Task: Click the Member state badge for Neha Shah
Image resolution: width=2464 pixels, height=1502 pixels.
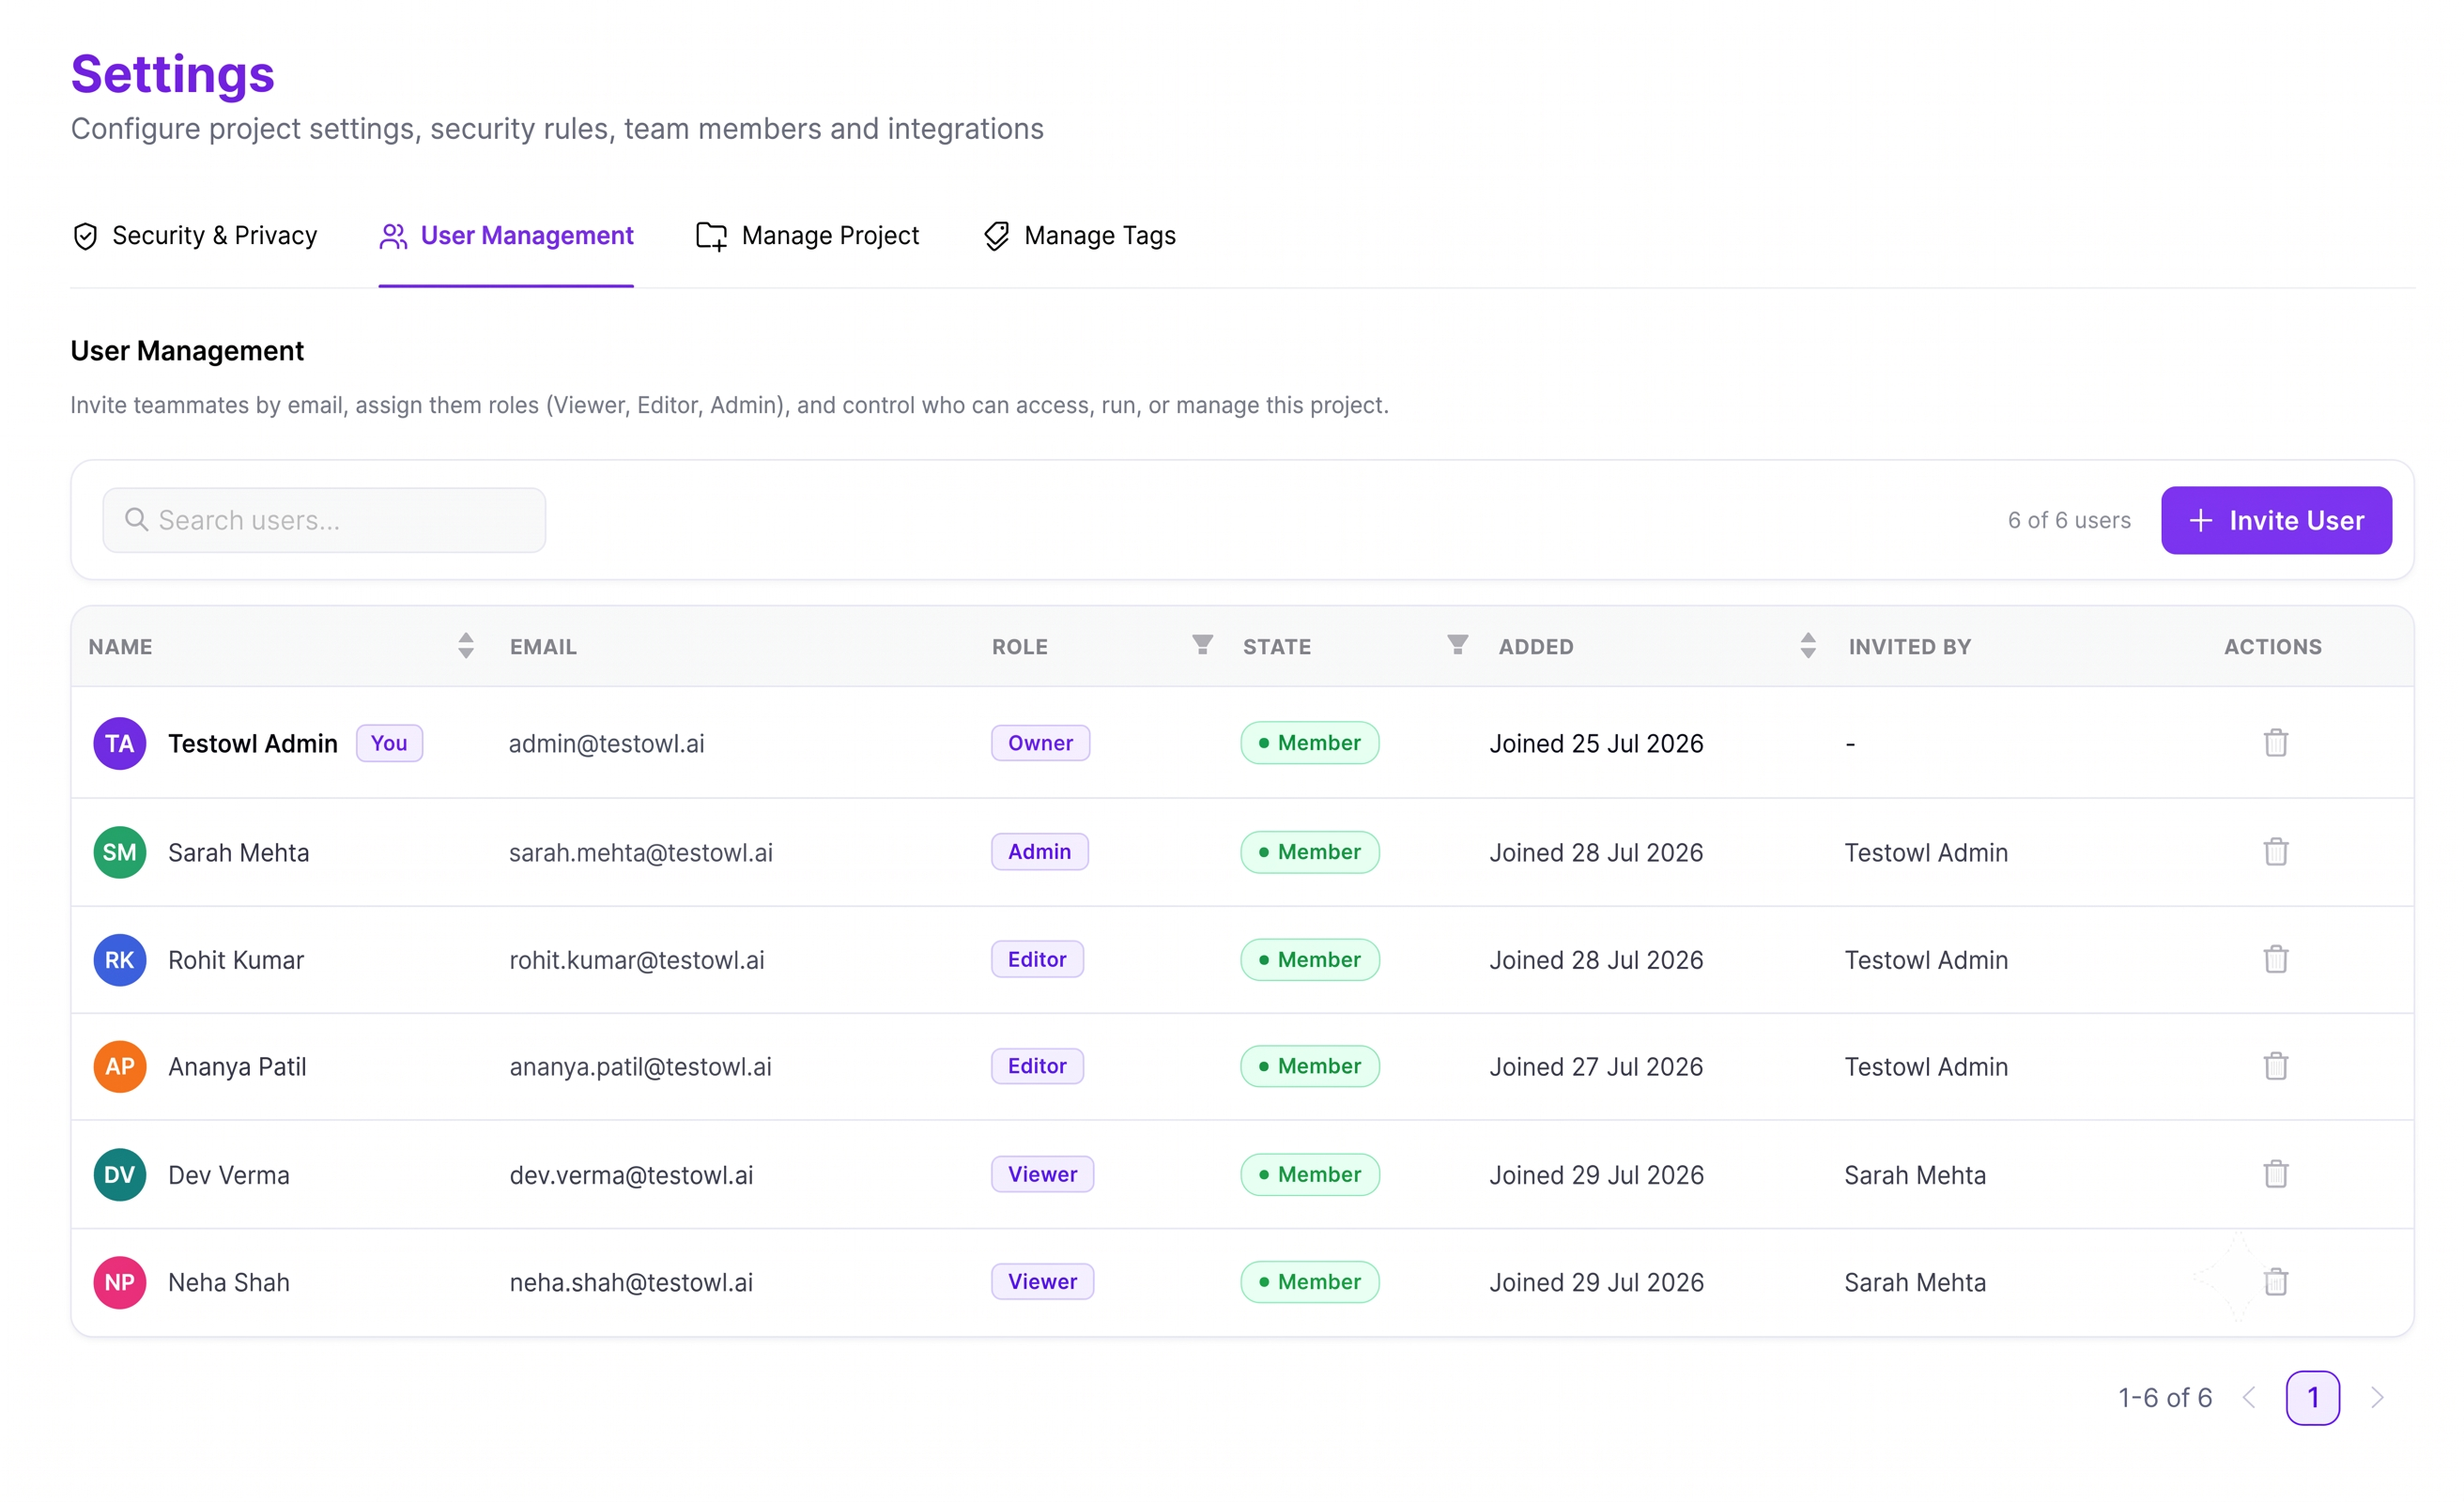Action: coord(1310,1282)
